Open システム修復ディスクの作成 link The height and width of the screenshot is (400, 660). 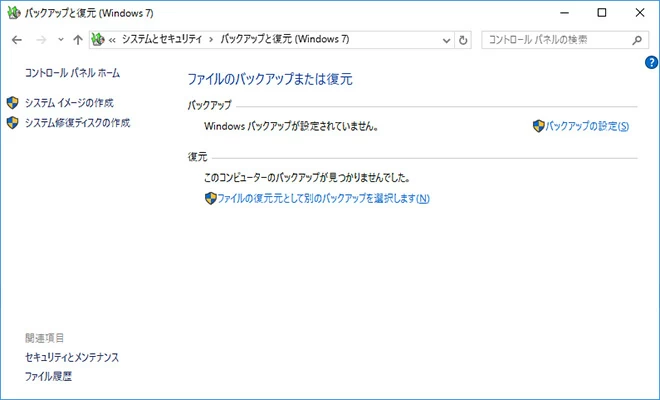(77, 123)
